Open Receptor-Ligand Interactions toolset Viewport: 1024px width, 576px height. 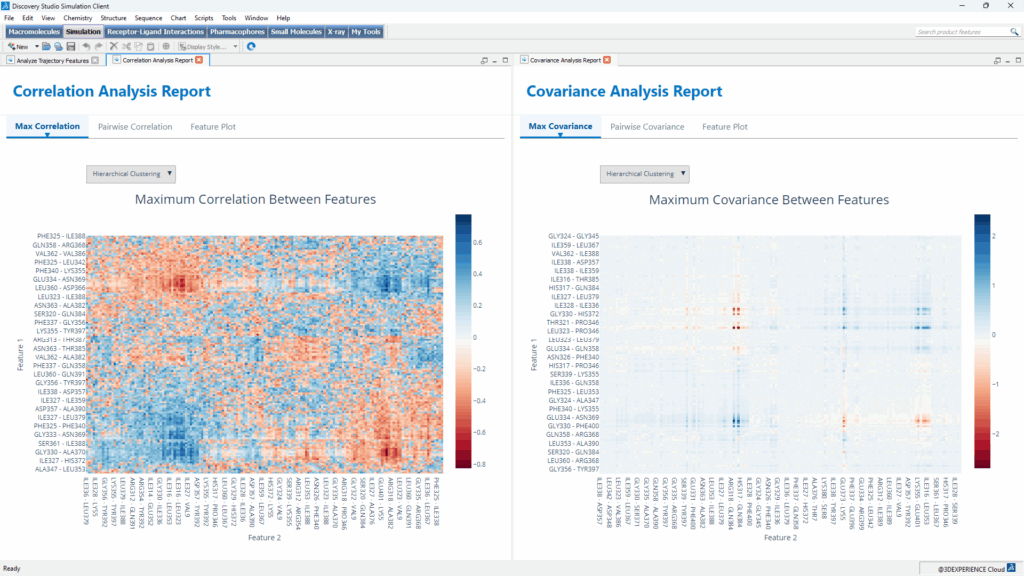point(155,31)
